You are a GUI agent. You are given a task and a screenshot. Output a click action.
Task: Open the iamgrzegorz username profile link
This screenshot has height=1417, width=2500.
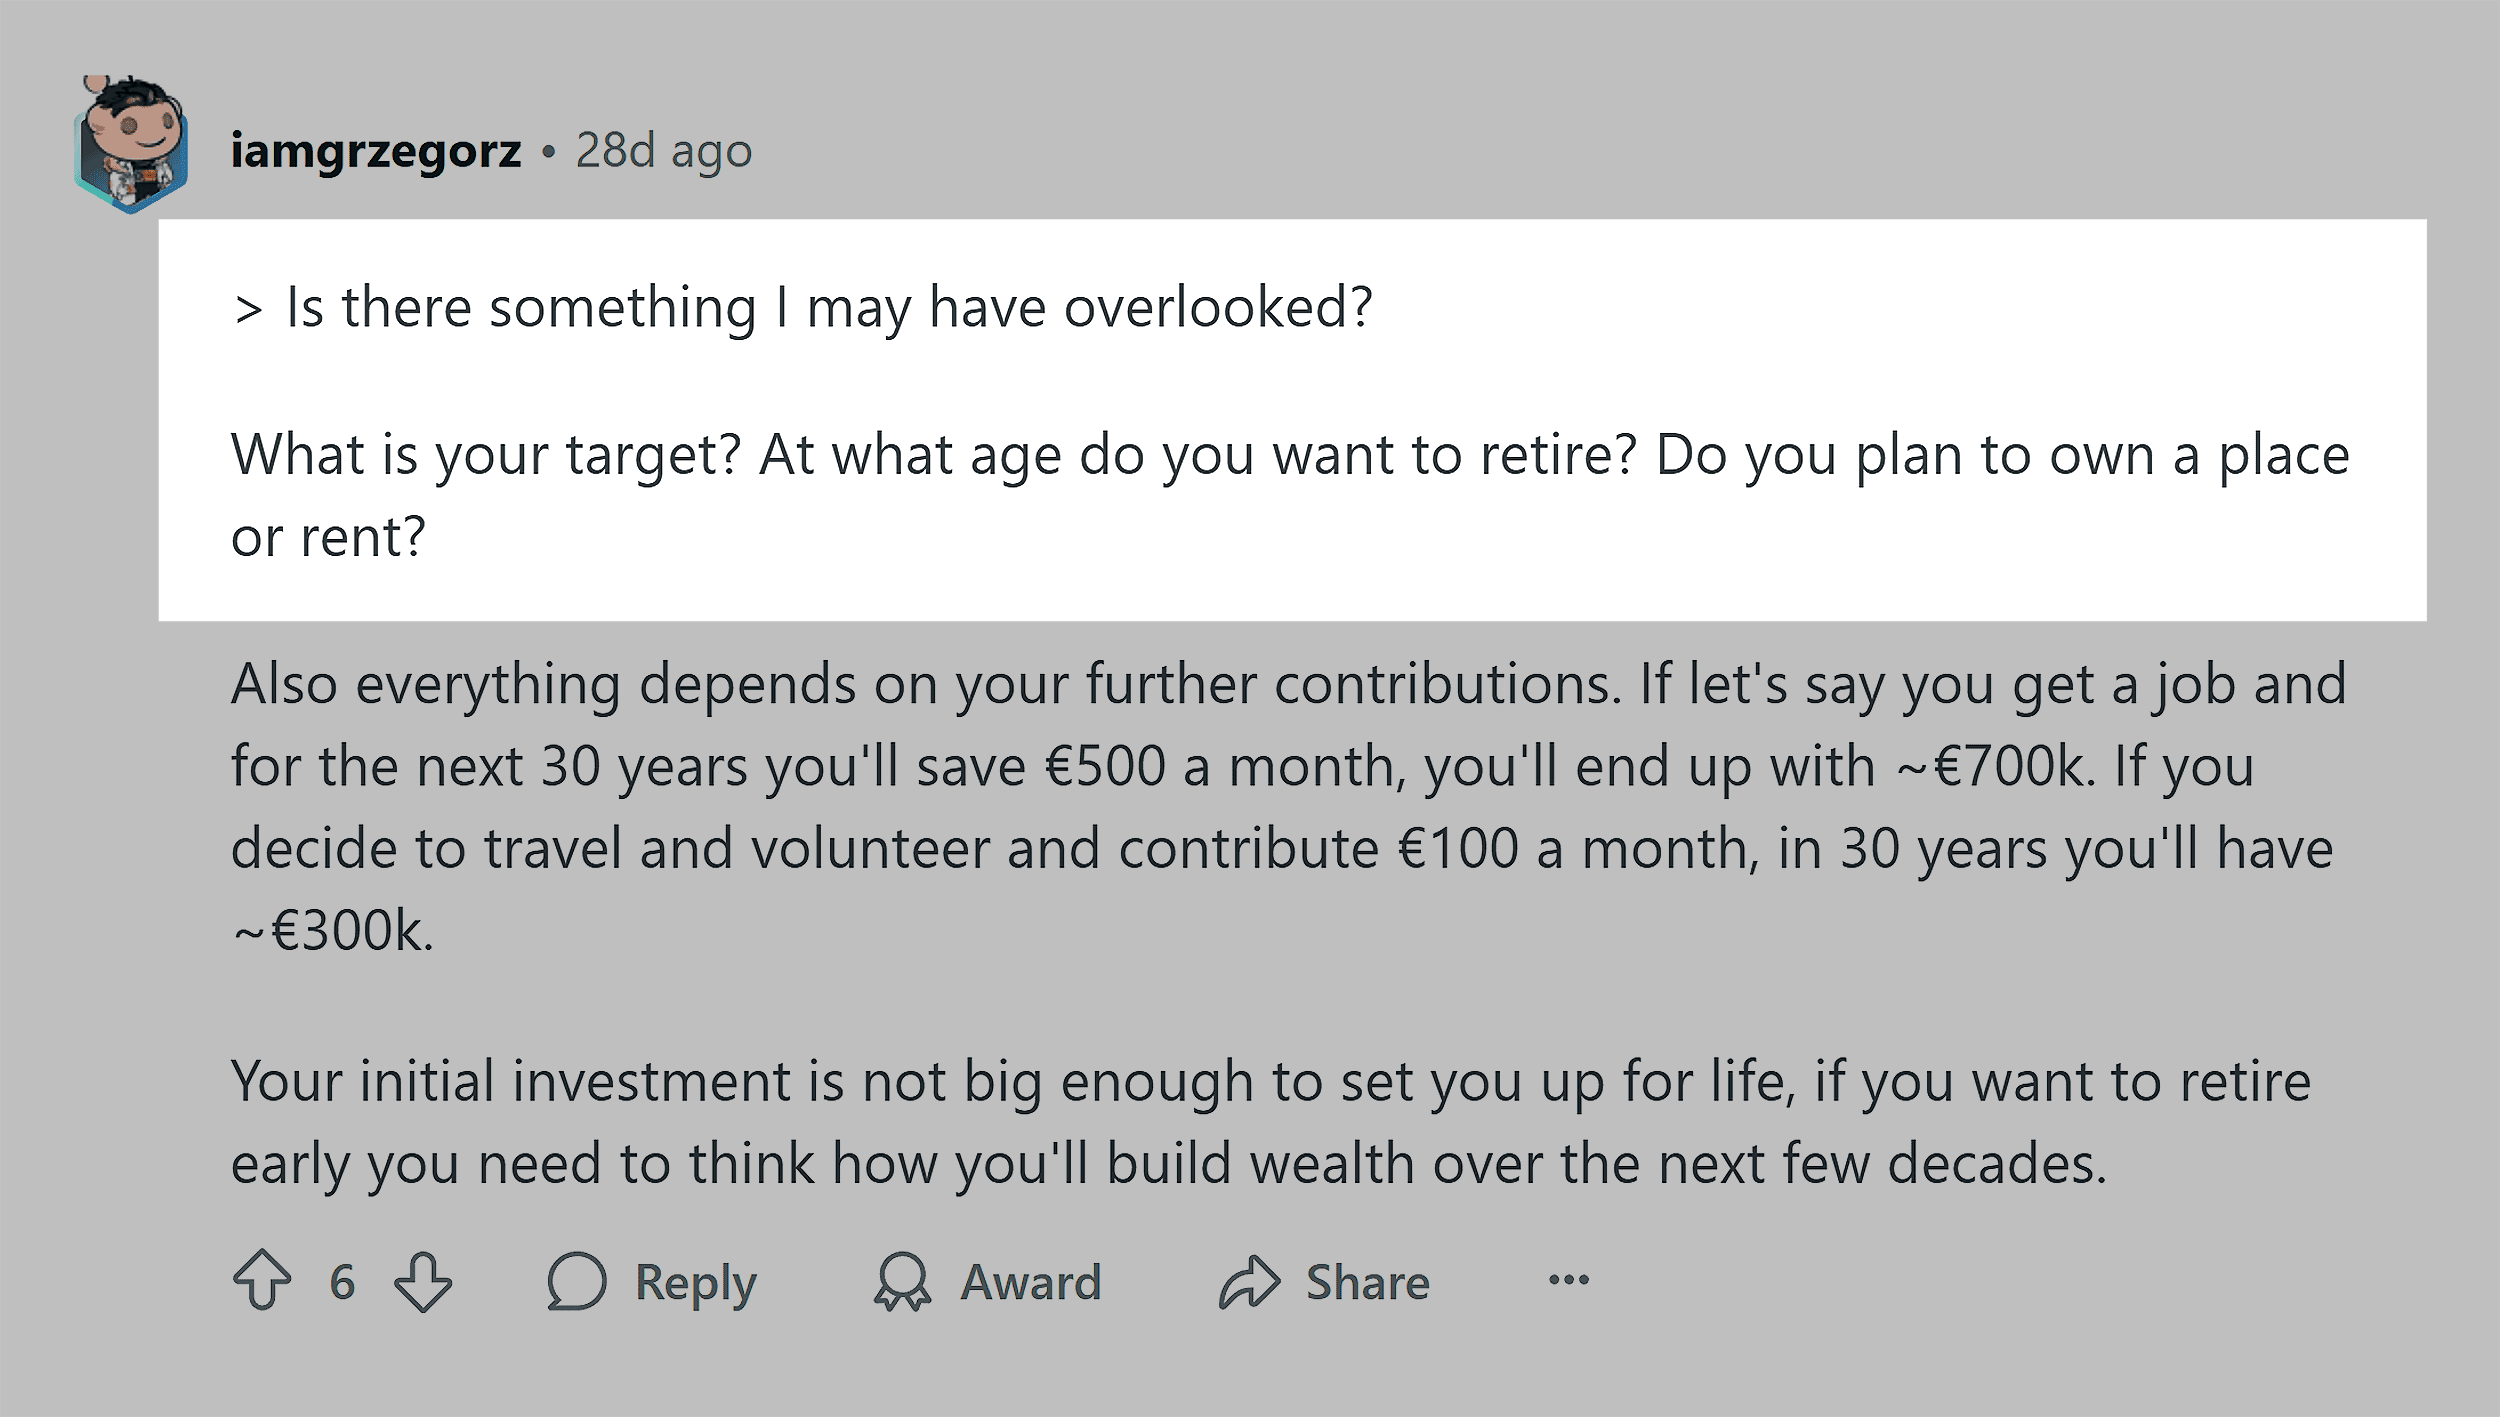[376, 151]
